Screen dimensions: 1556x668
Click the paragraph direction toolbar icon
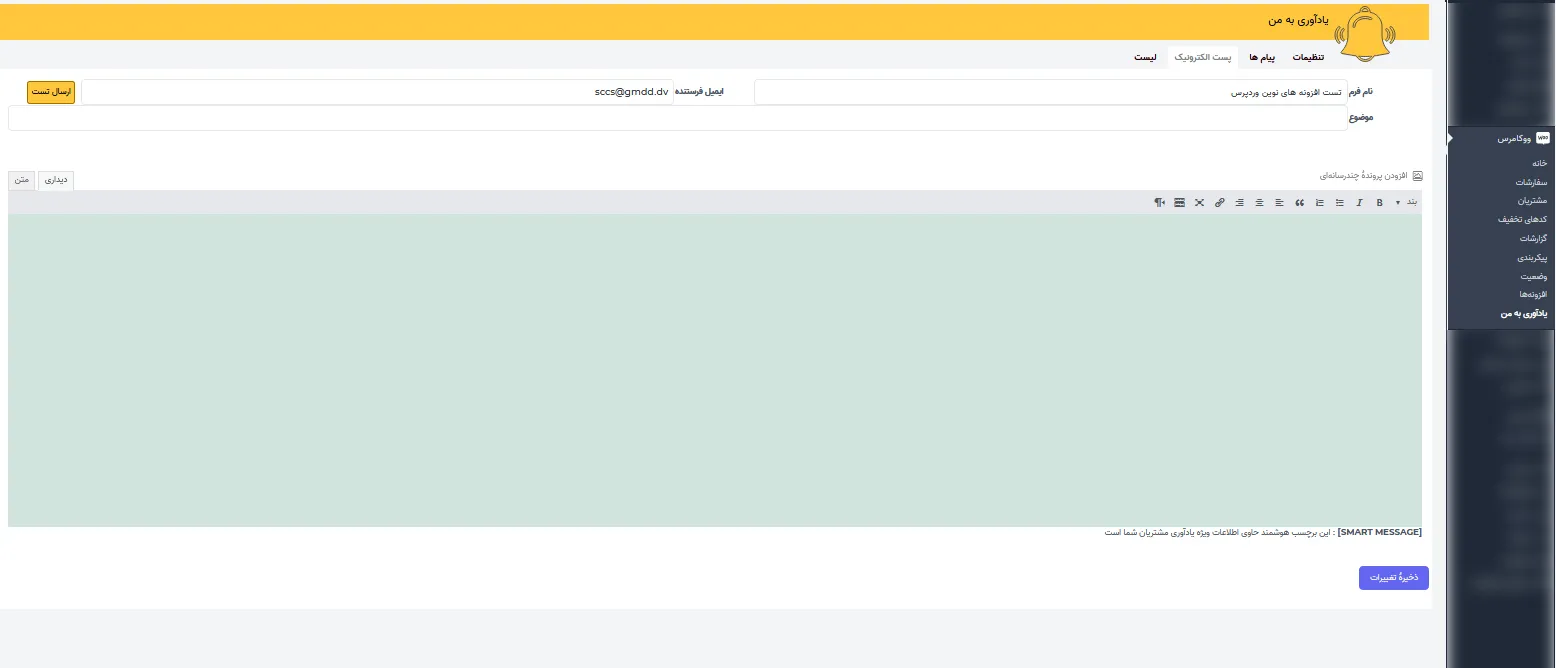pyautogui.click(x=1159, y=203)
